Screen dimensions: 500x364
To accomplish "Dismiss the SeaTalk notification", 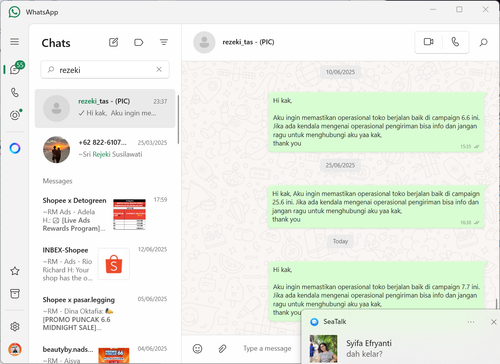I will (494, 322).
